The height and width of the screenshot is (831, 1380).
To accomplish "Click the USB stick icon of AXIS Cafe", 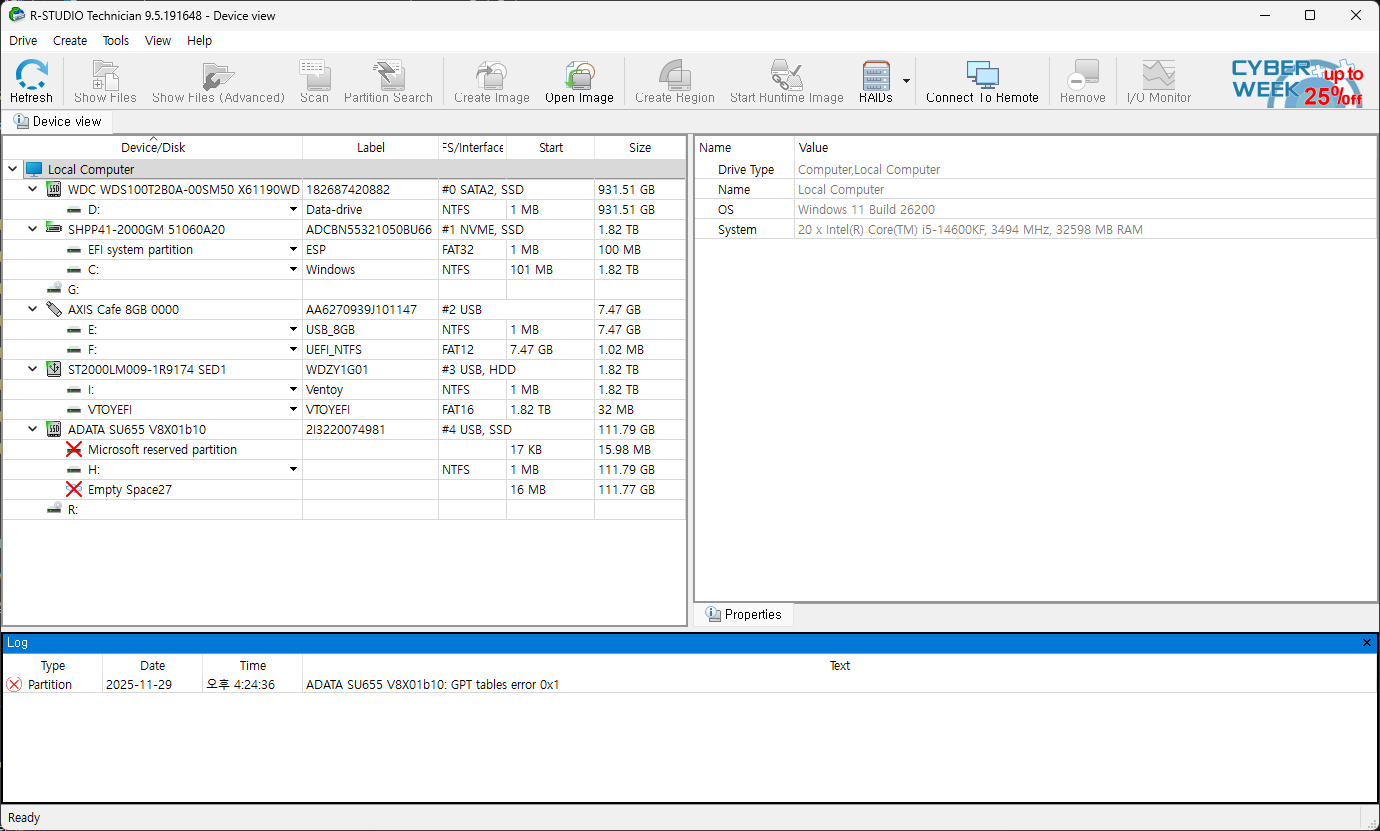I will click(54, 309).
